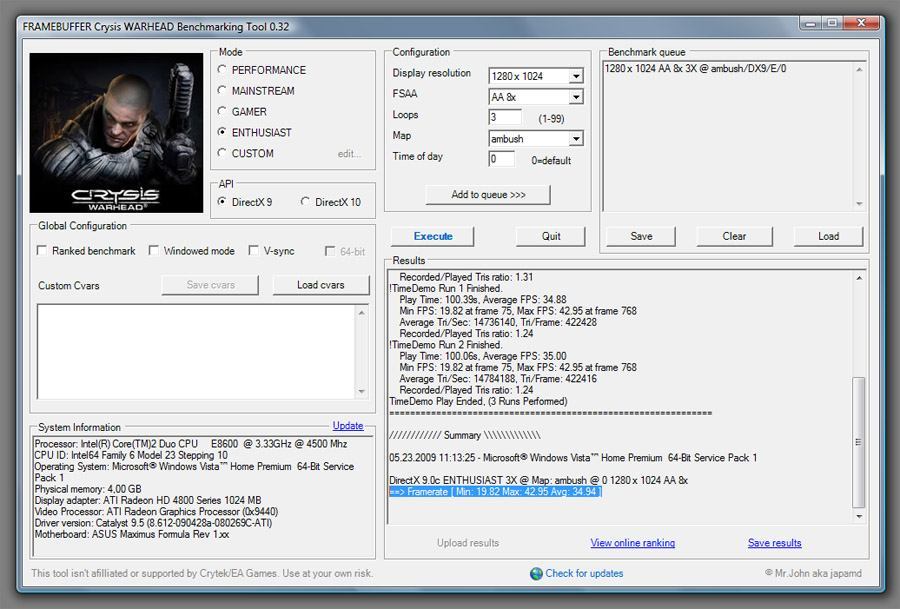900x609 pixels.
Task: Select the ENTHUSIAST mode option
Action: pos(222,132)
